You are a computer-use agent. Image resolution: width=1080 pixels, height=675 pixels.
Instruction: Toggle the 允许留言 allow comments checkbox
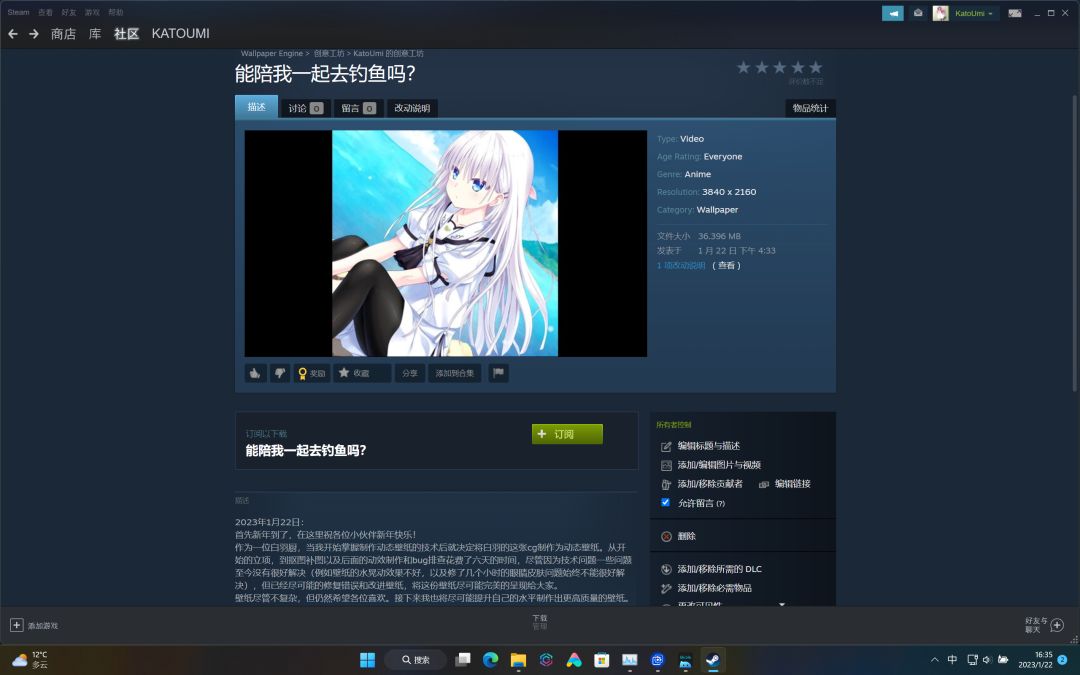pyautogui.click(x=665, y=502)
